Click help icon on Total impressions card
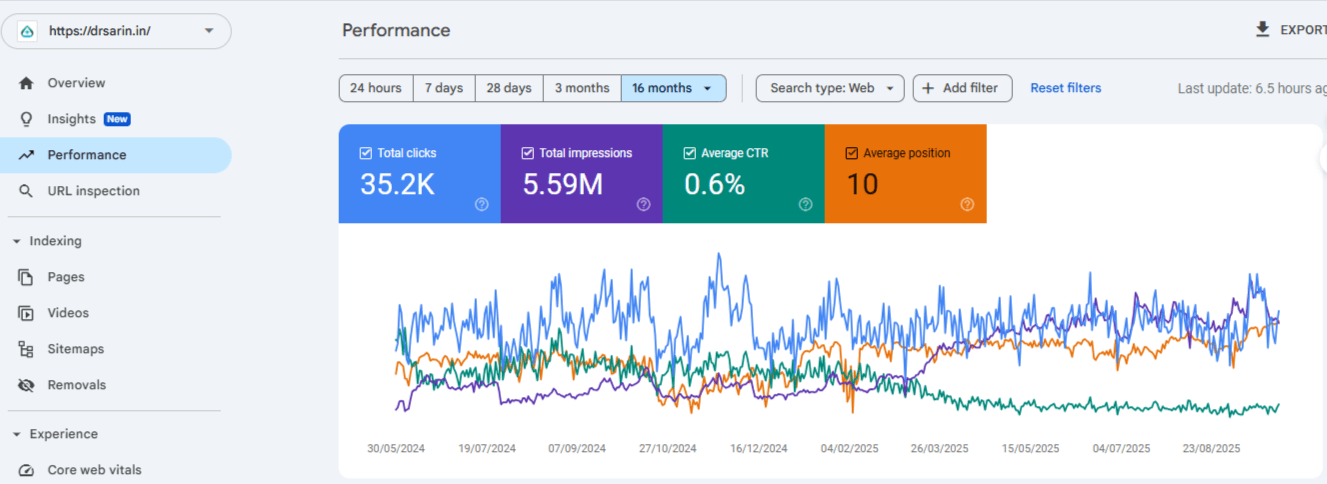The image size is (1327, 484). tap(643, 204)
